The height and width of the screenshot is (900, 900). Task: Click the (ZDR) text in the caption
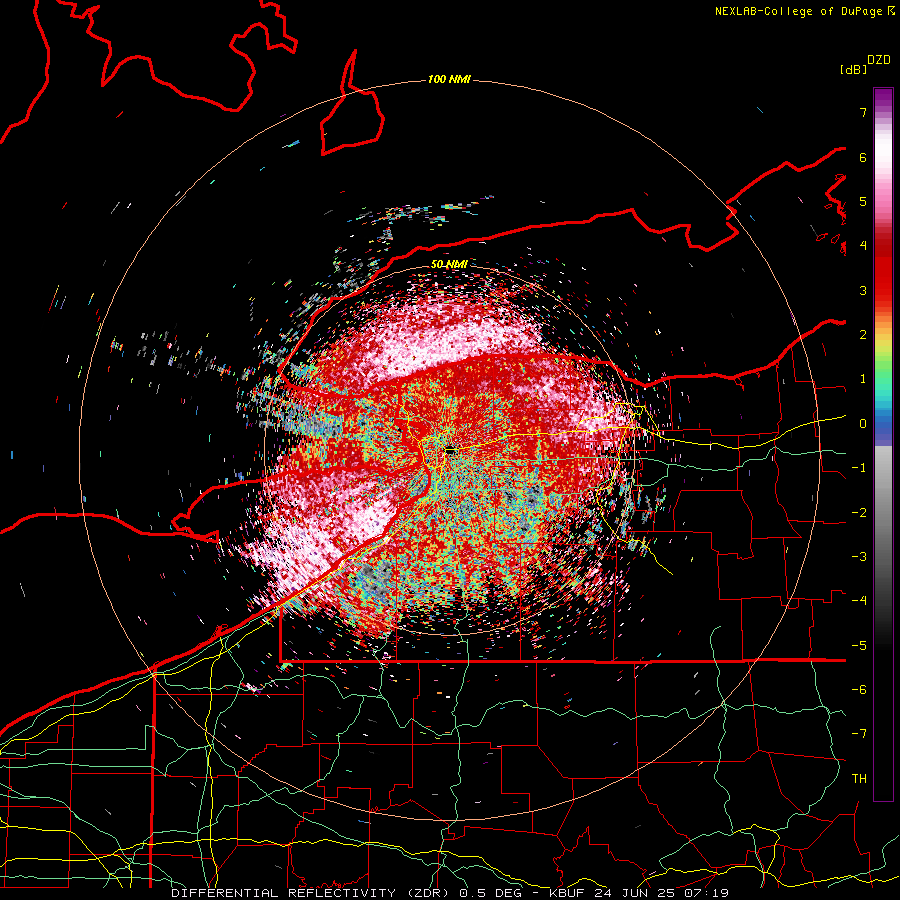pos(428,893)
